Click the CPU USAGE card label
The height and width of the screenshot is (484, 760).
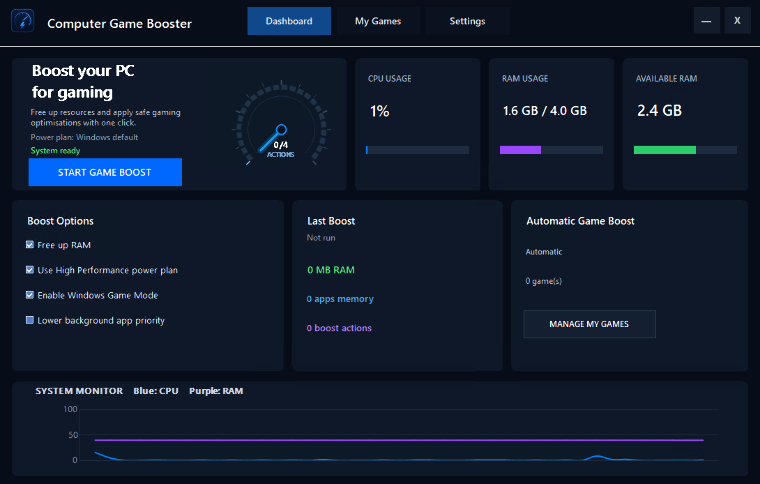click(390, 78)
